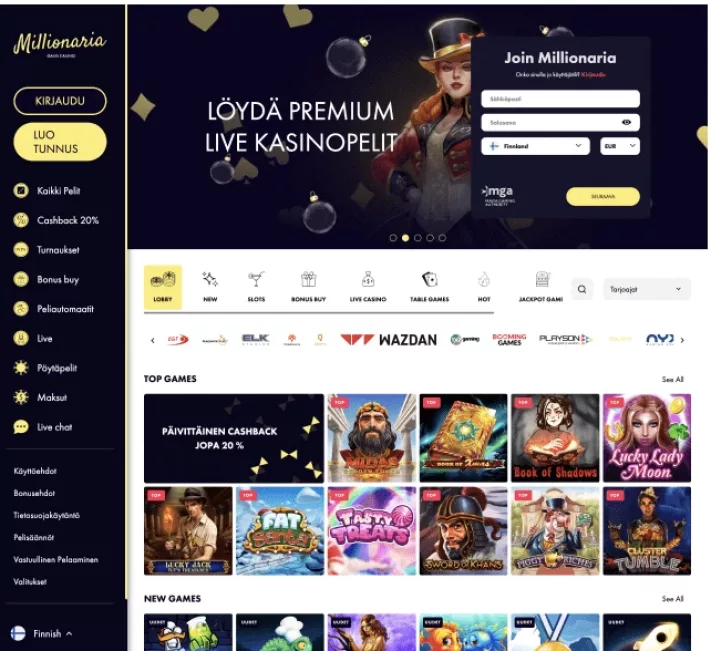Select the Wazdan provider logo
The image size is (711, 651).
[x=389, y=340]
